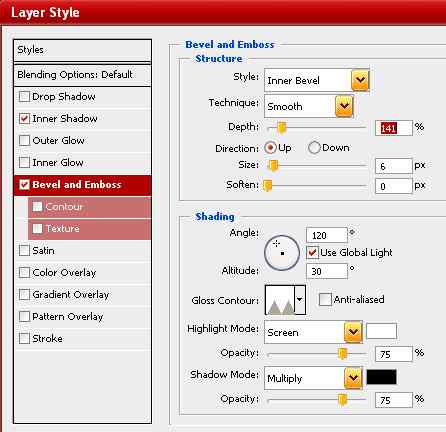Click the Gloss Contour curve thumbnail
446x432 pixels.
click(x=280, y=300)
